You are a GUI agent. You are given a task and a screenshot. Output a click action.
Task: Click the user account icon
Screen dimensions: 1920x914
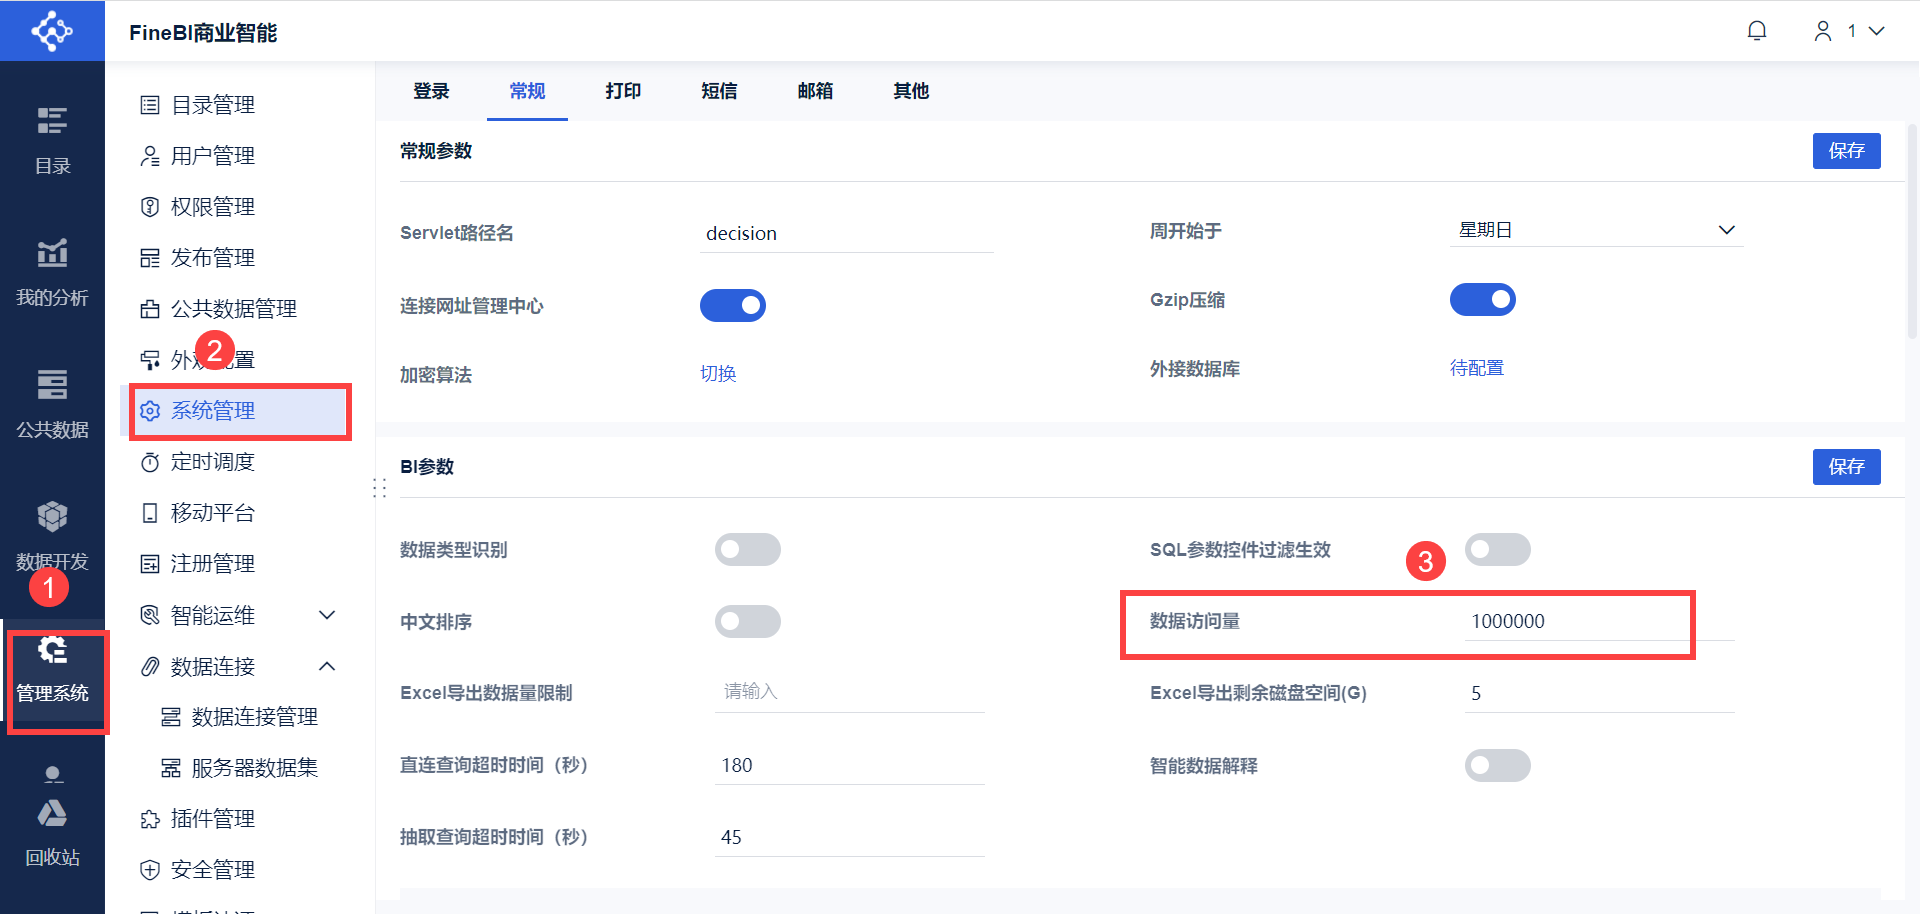[x=1823, y=31]
